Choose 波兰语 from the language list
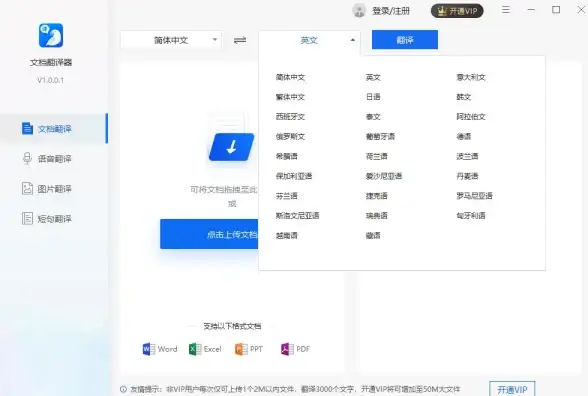The image size is (588, 396). coord(467,156)
